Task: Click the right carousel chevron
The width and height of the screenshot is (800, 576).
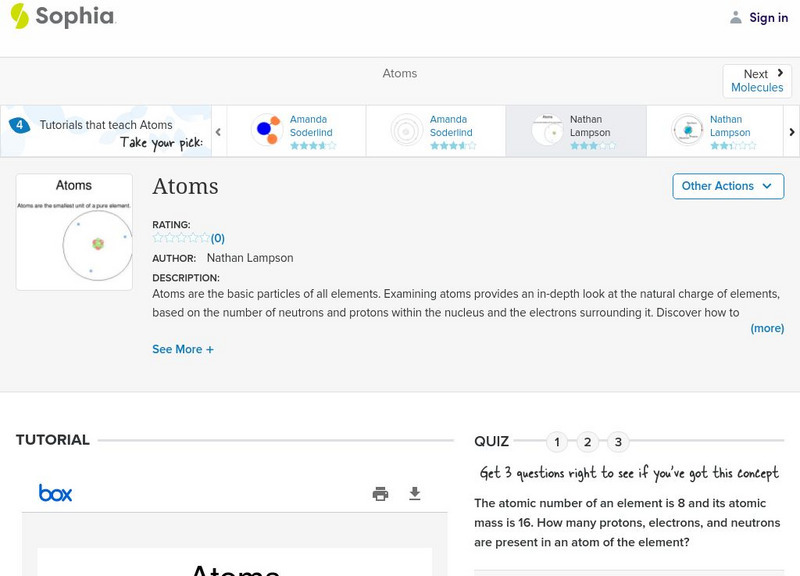Action: point(791,131)
